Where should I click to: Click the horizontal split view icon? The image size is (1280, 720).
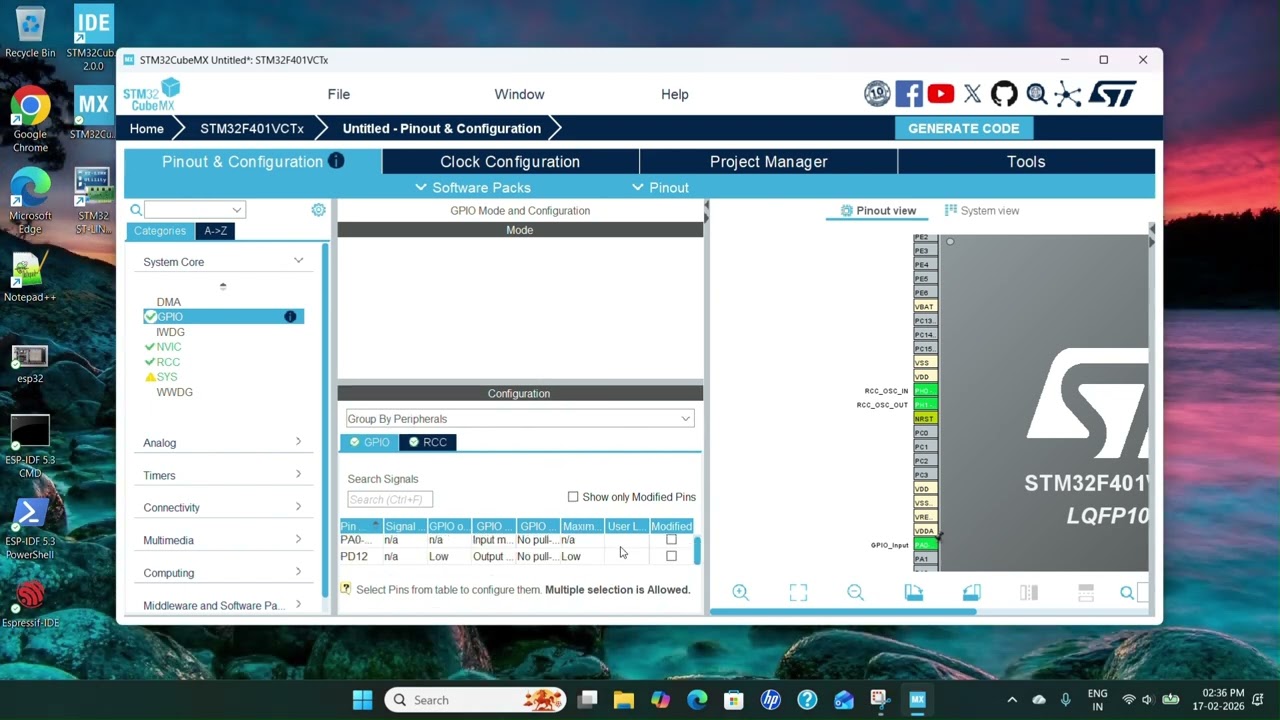(1086, 592)
